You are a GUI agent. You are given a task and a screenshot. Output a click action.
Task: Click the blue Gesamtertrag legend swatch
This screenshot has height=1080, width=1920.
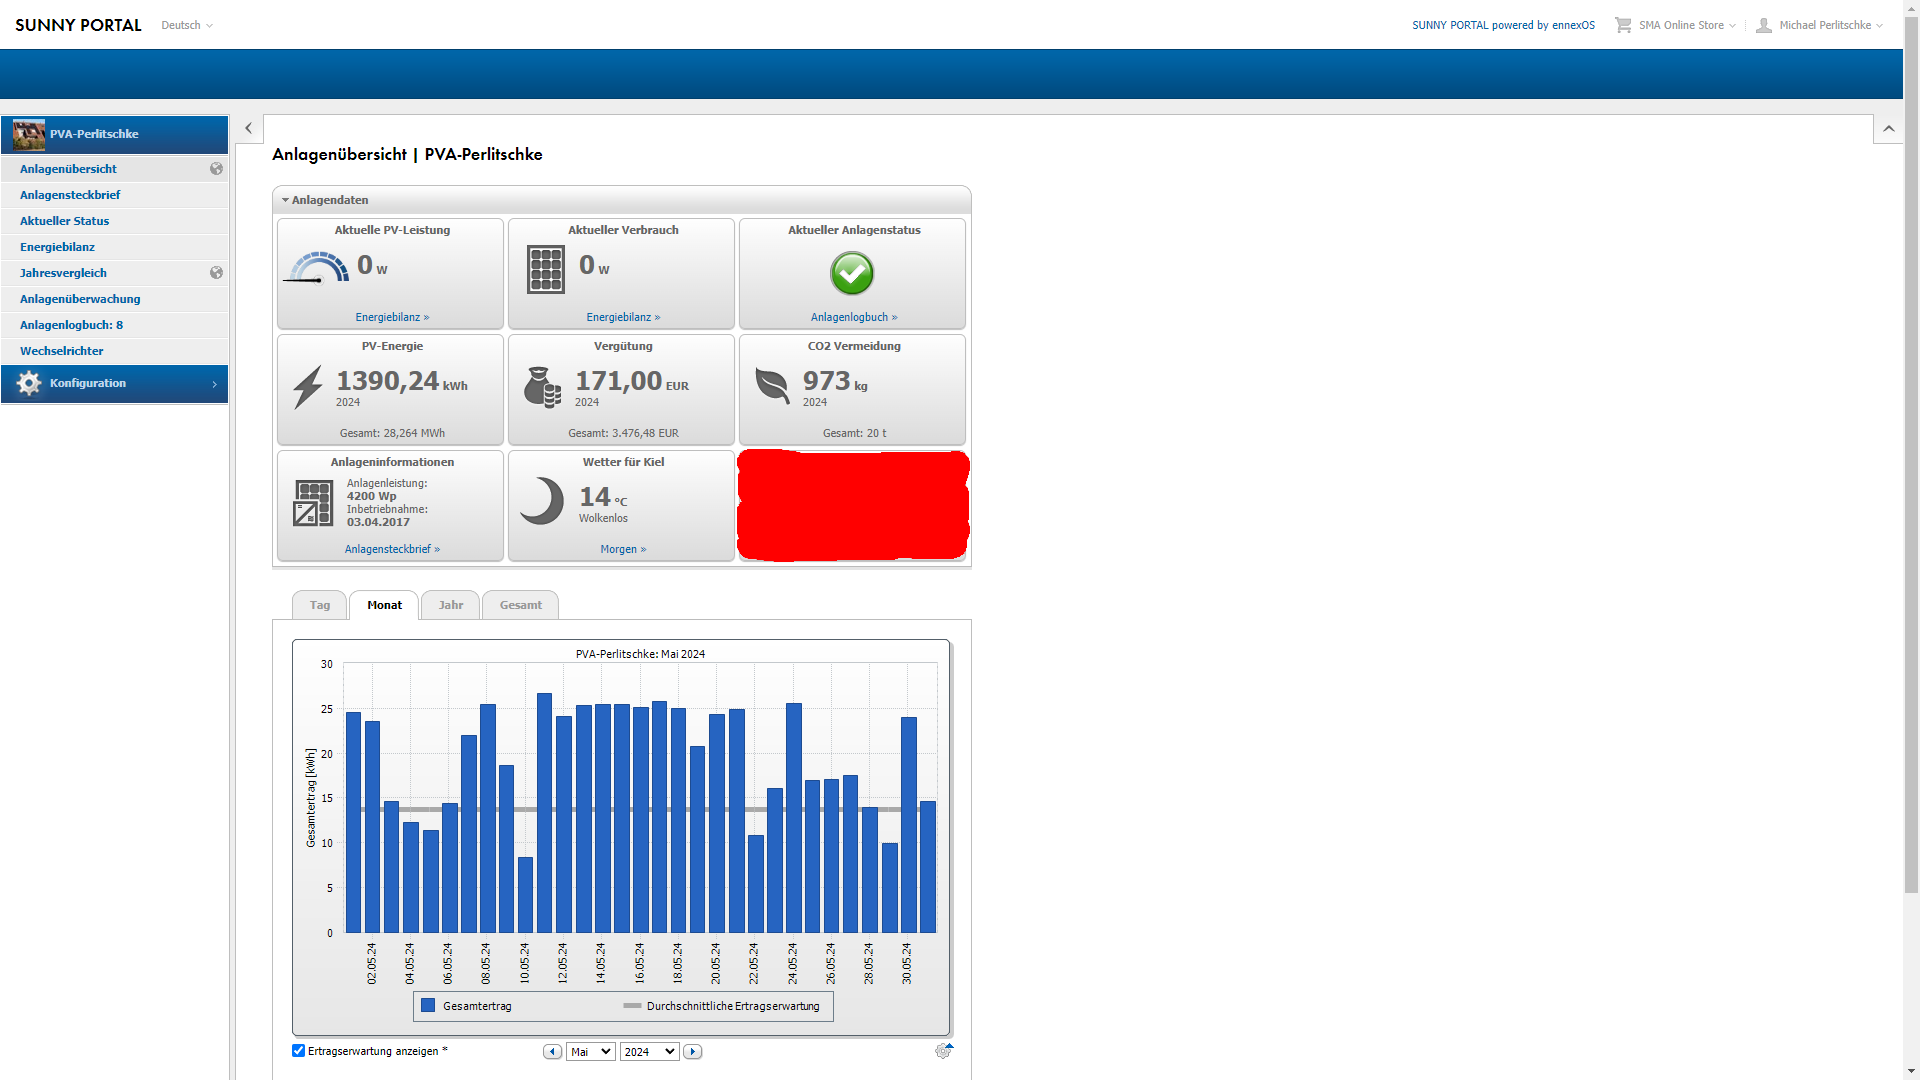point(428,1006)
